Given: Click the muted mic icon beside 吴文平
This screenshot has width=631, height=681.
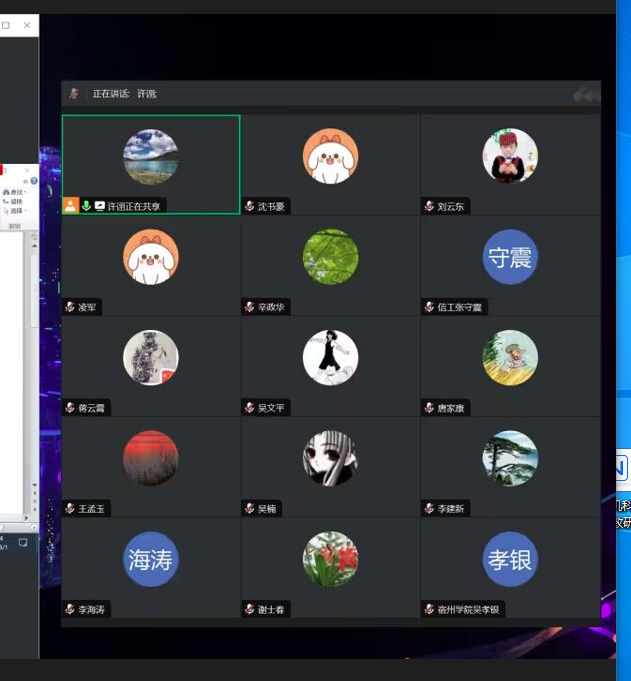Looking at the screenshot, I should click(250, 408).
